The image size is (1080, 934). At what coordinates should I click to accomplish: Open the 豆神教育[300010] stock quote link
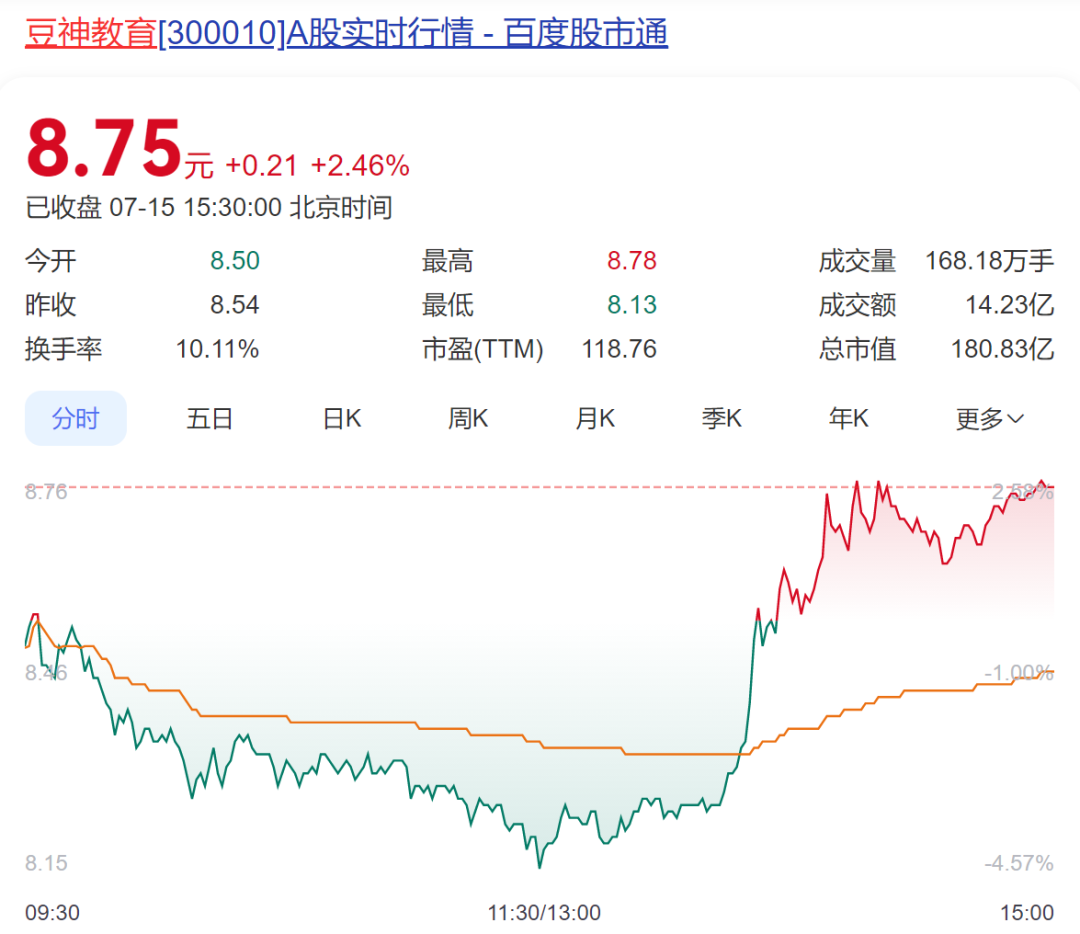click(x=346, y=33)
